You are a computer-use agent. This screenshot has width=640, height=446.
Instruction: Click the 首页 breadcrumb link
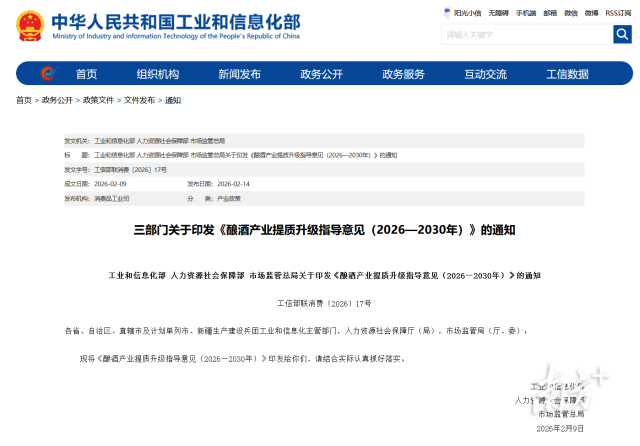pyautogui.click(x=24, y=100)
